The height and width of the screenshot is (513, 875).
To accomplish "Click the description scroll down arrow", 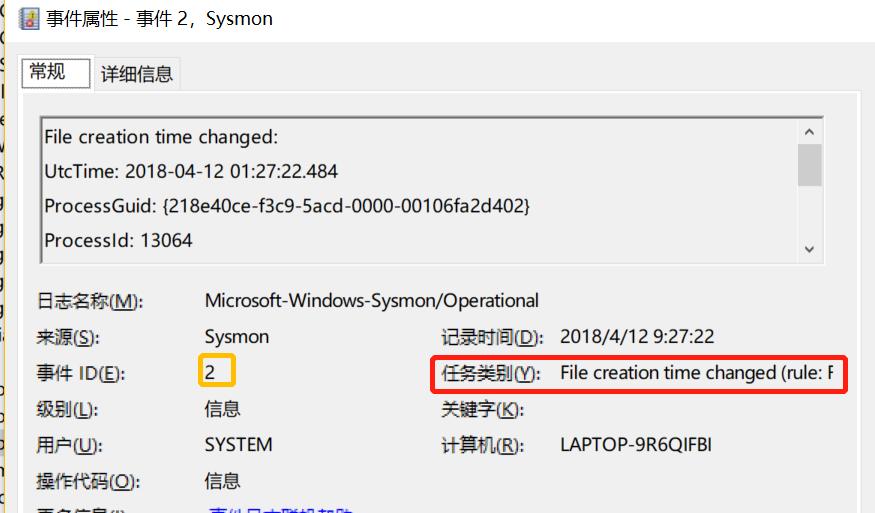I will pyautogui.click(x=809, y=250).
